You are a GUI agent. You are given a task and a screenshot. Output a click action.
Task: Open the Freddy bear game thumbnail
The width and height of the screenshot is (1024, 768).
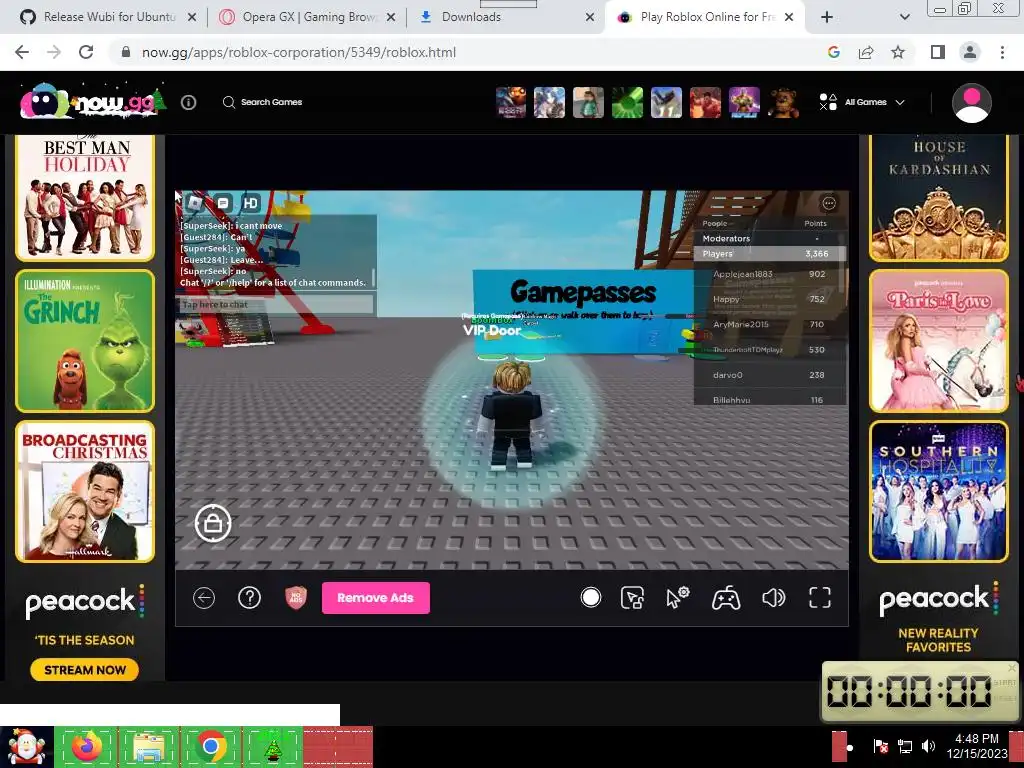(x=783, y=103)
